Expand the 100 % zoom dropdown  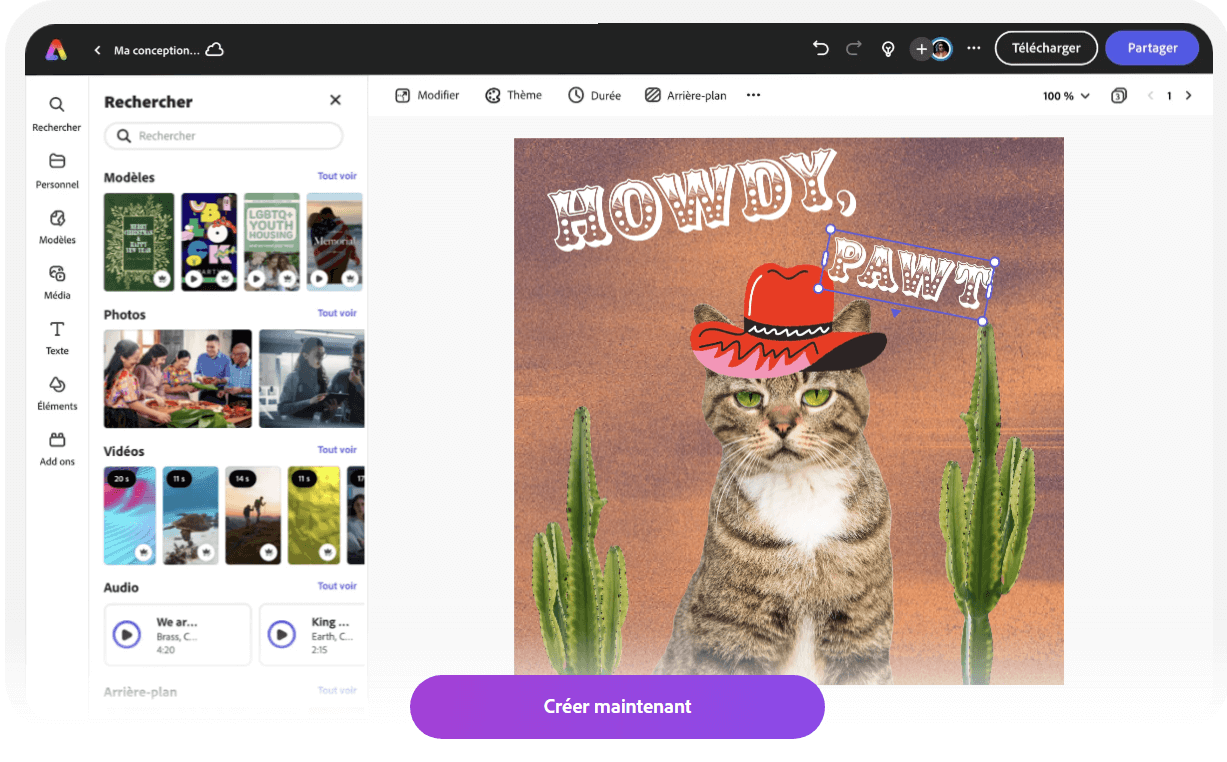tap(1066, 96)
